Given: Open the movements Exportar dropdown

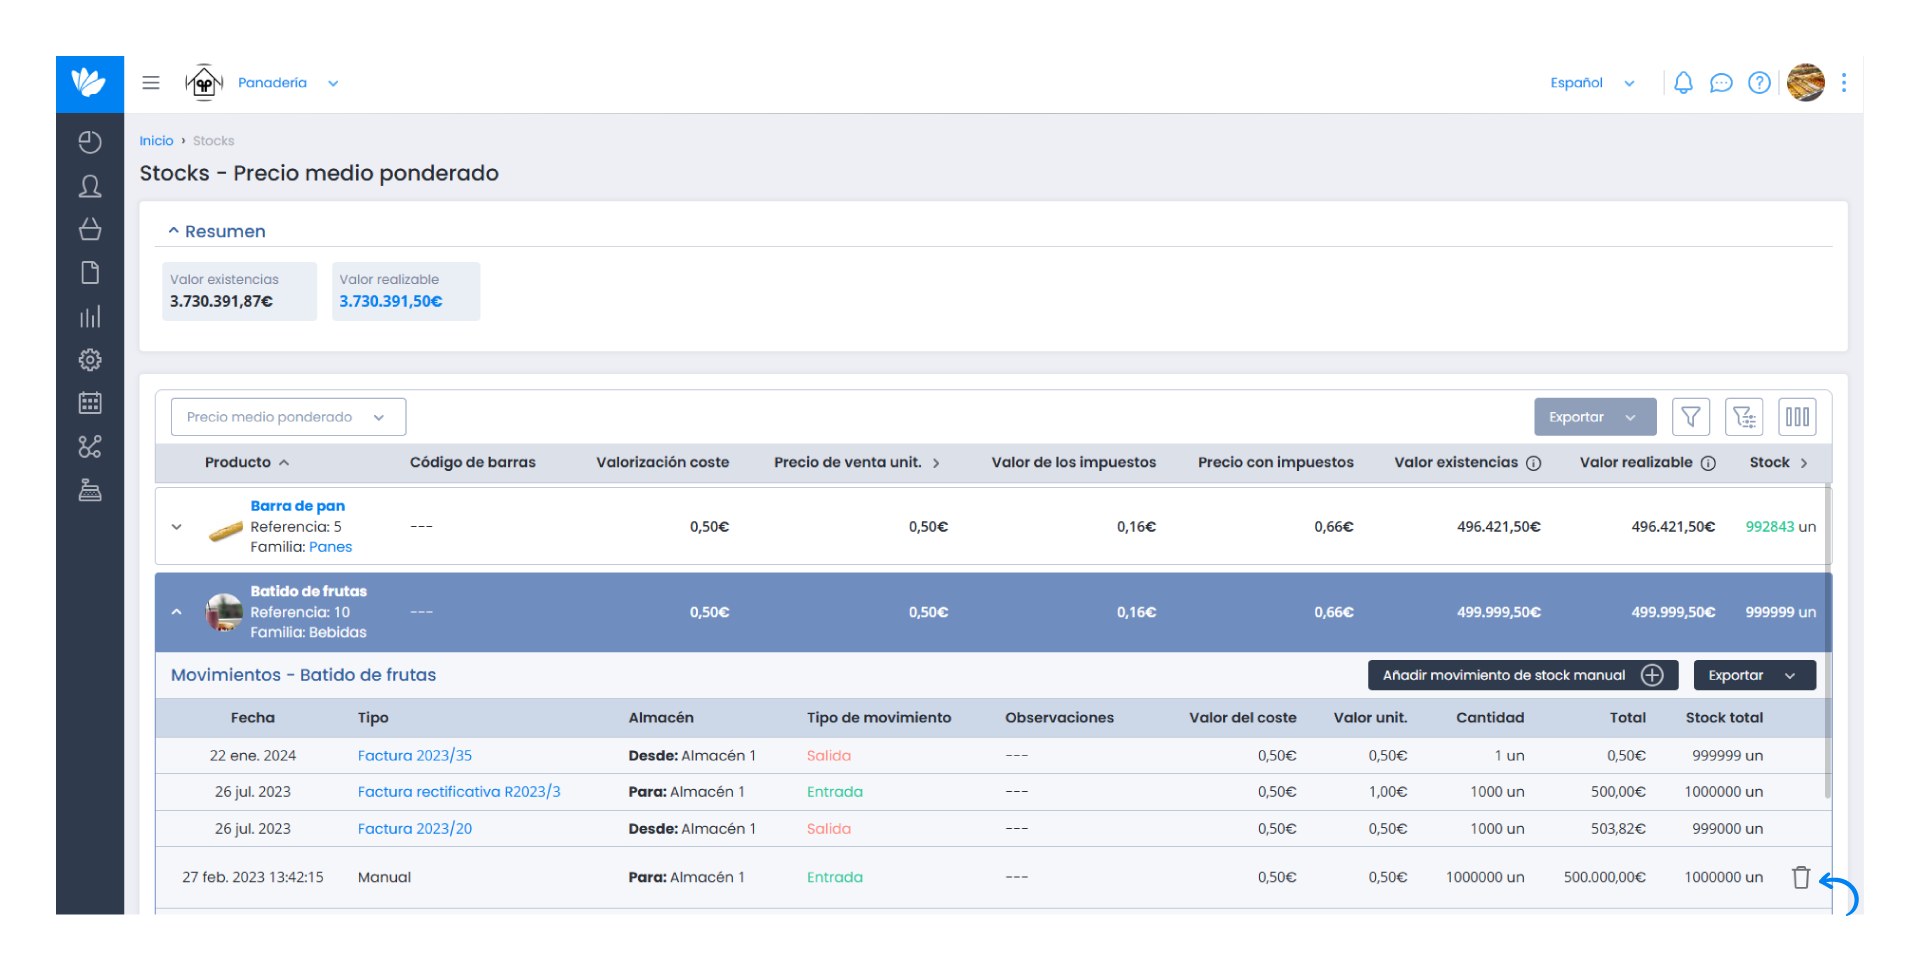Looking at the screenshot, I should coord(1754,675).
